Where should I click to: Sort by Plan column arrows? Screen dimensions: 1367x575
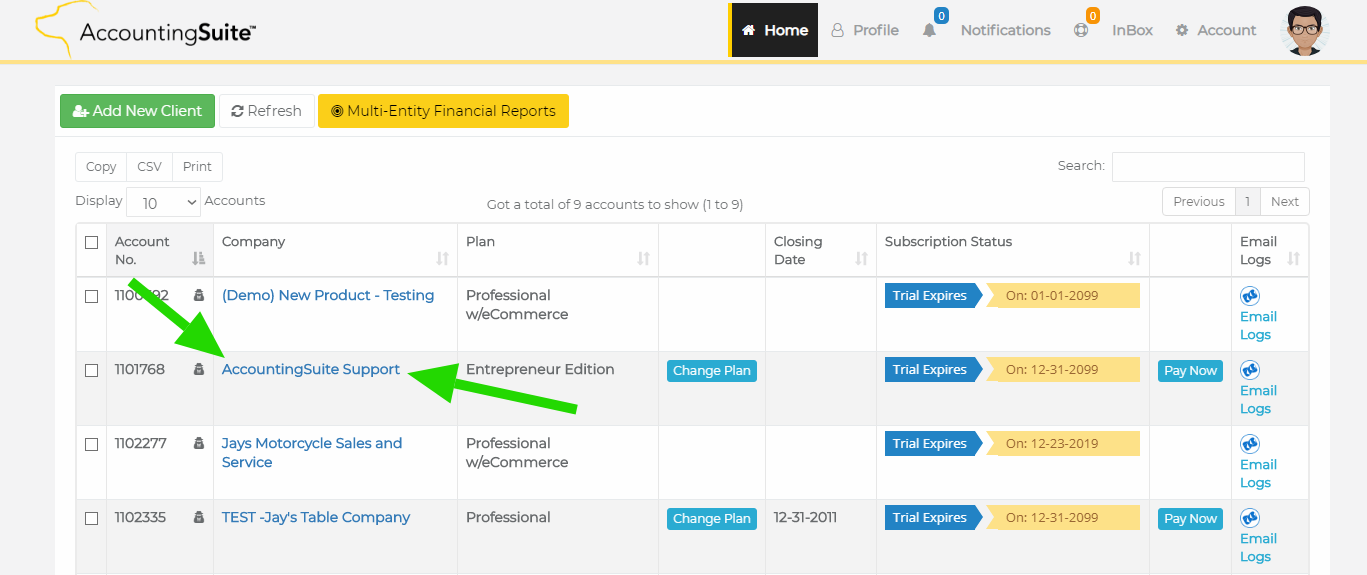(644, 259)
